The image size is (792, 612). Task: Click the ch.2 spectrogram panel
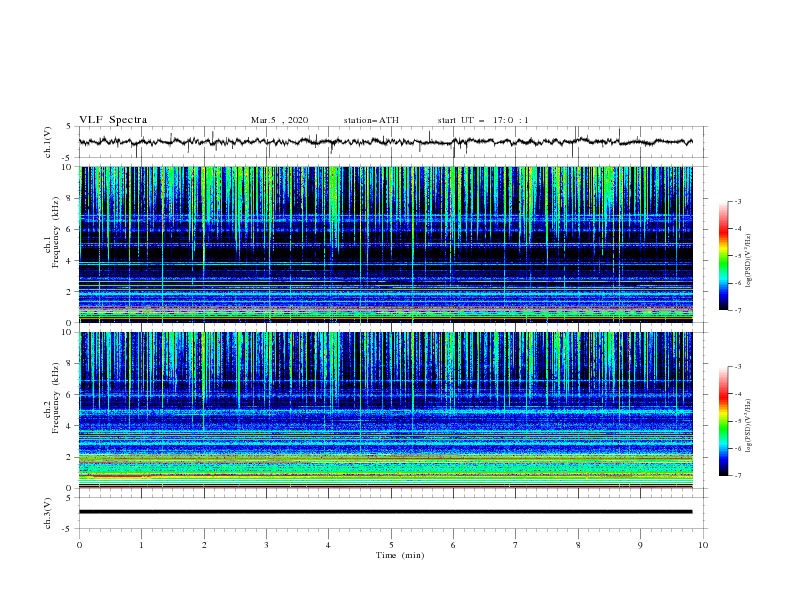click(x=385, y=410)
